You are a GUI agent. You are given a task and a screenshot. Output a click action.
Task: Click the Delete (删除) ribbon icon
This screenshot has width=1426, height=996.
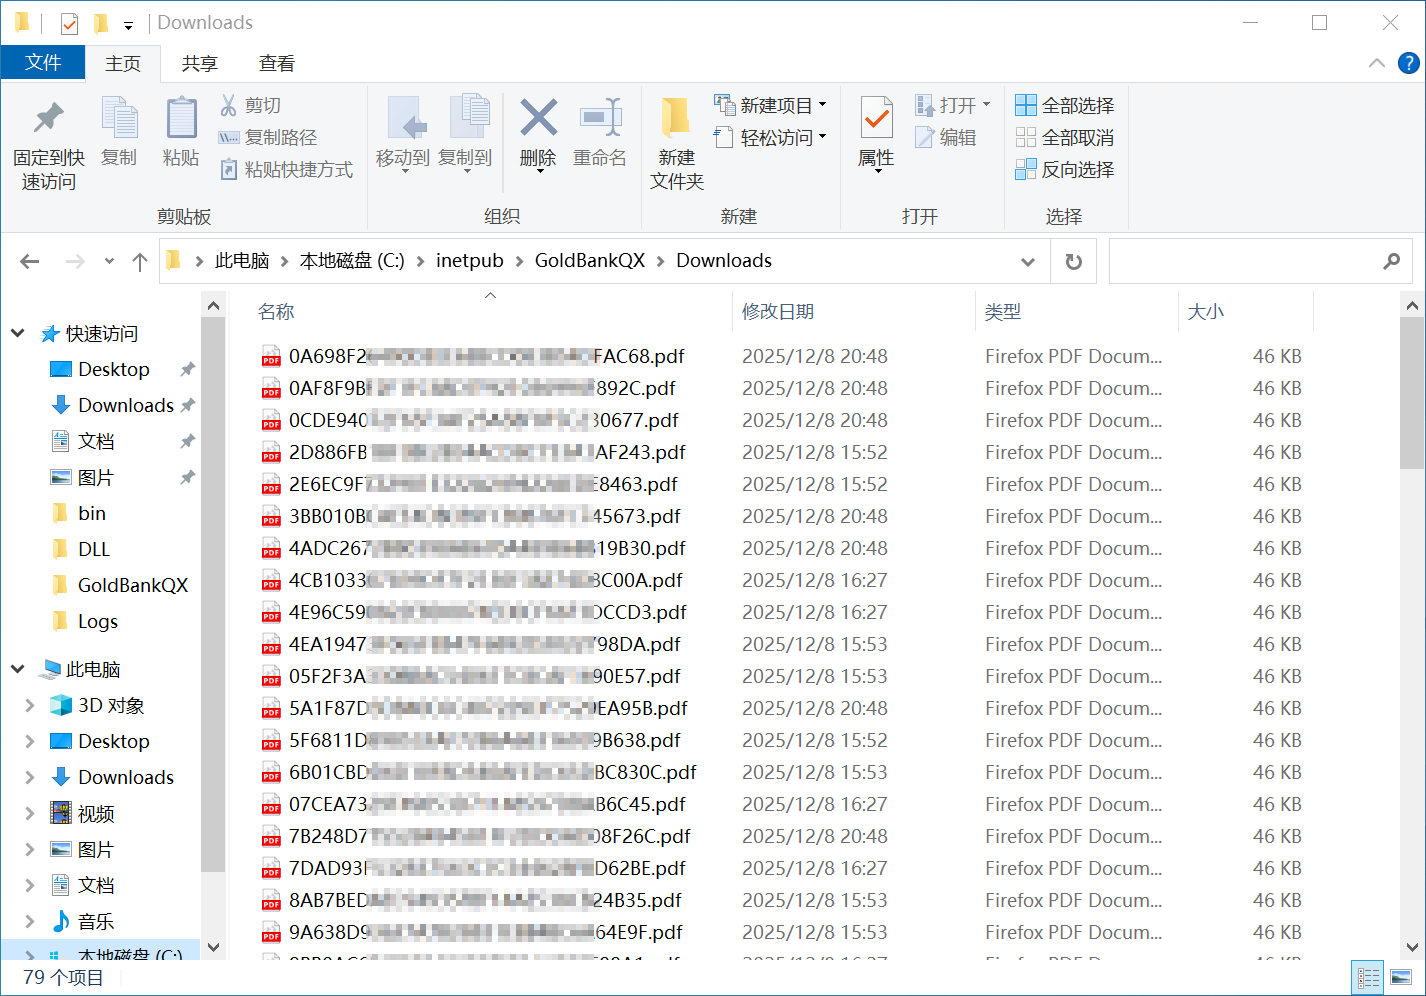coord(538,120)
